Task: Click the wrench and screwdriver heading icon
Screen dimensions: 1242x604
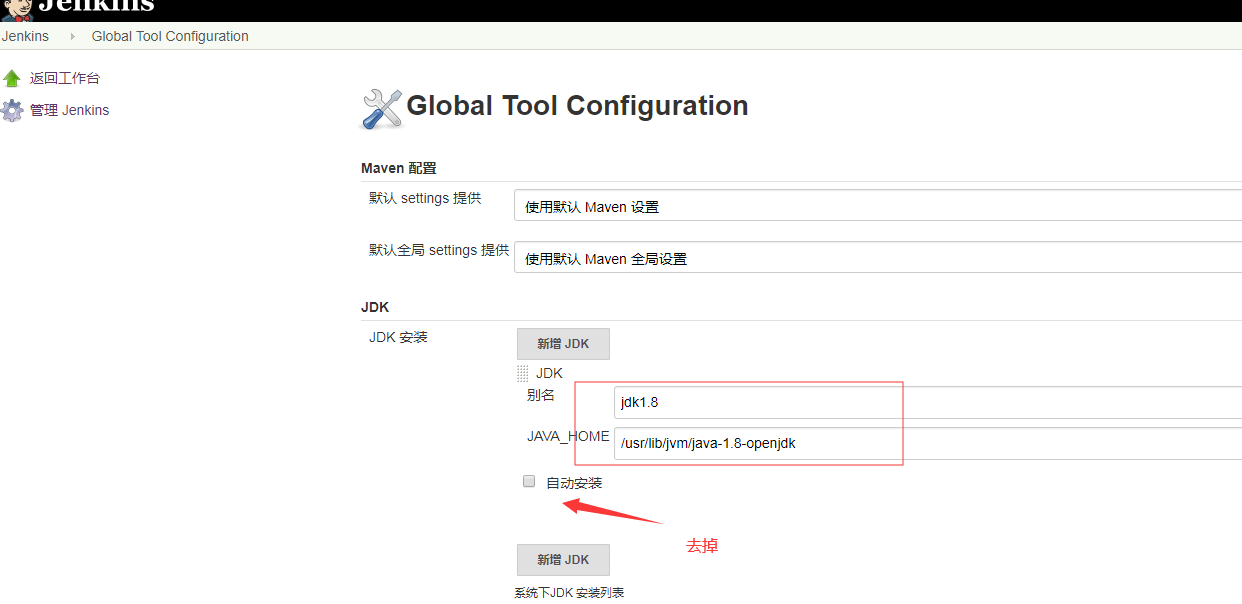Action: click(380, 108)
